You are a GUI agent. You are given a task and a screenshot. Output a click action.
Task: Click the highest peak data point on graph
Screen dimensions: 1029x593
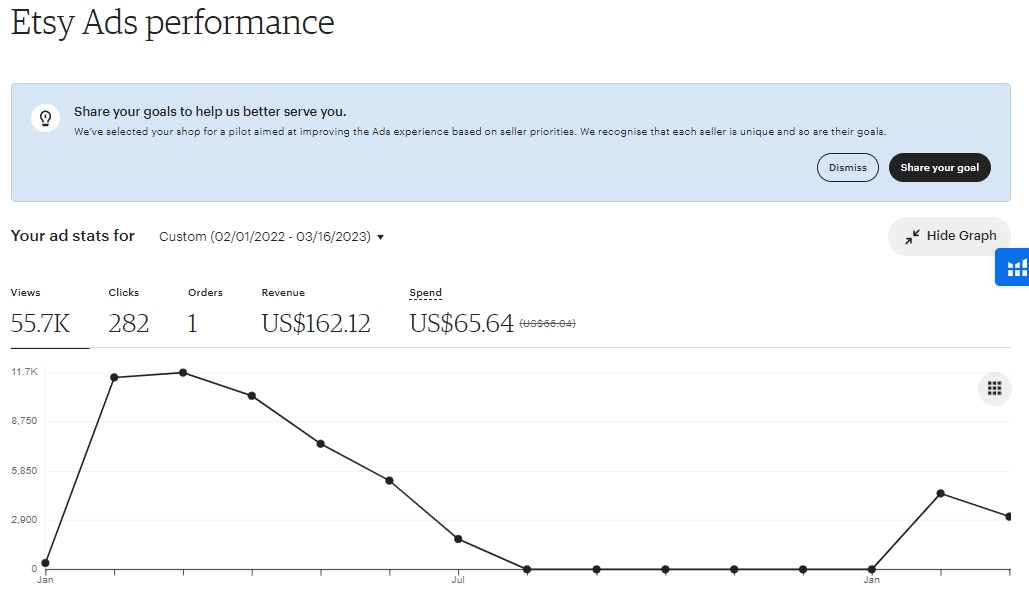point(183,373)
